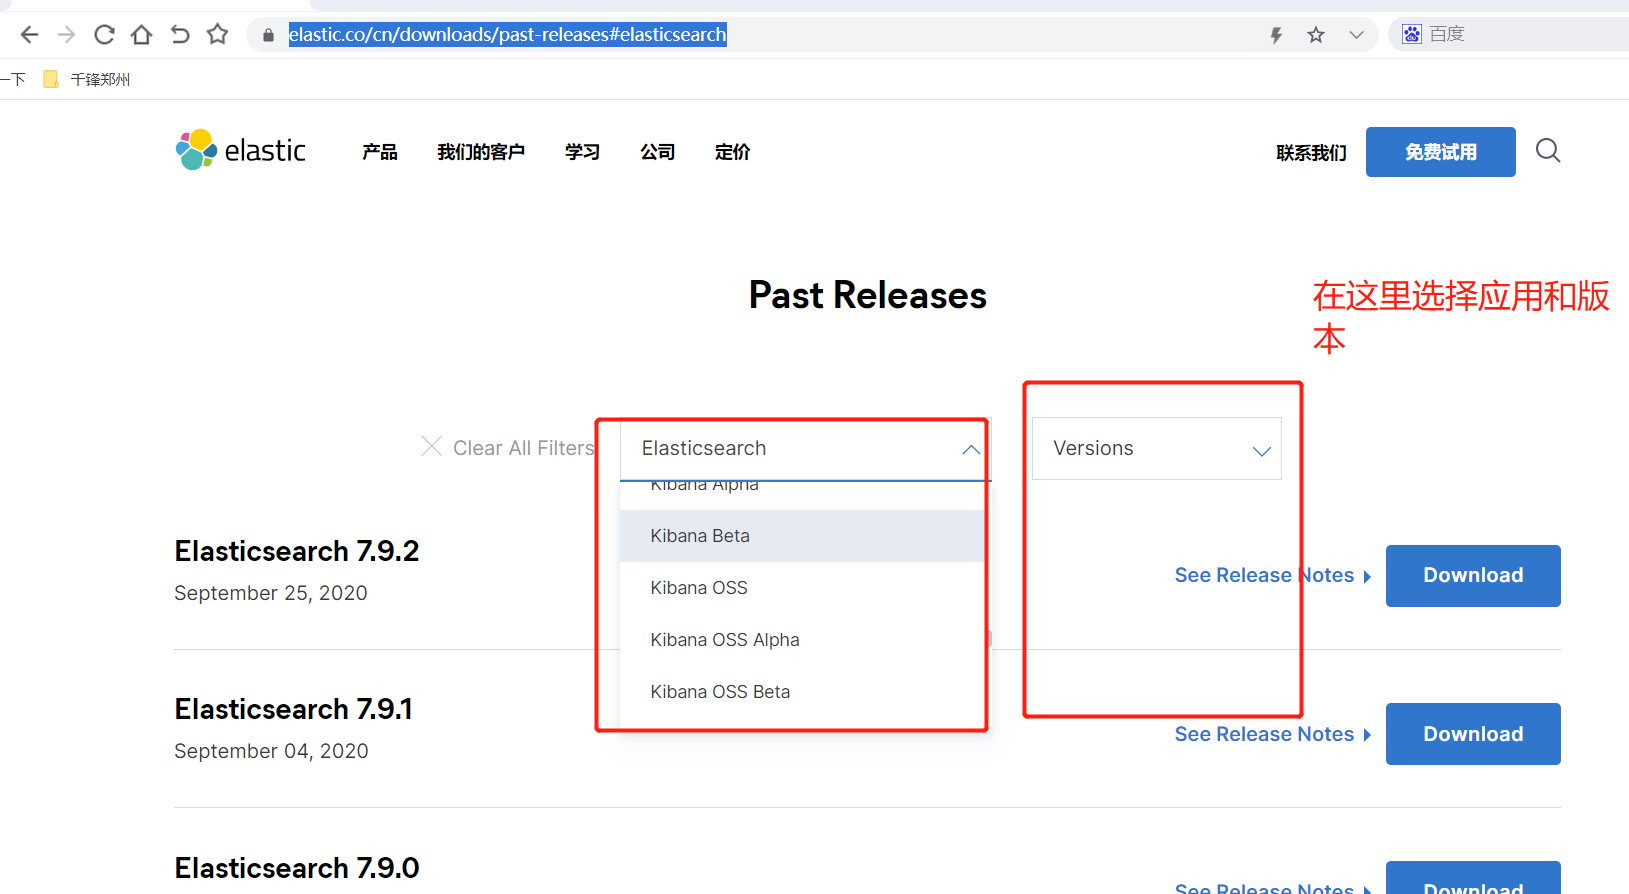
Task: Click Clear All Filters text
Action: coord(524,448)
